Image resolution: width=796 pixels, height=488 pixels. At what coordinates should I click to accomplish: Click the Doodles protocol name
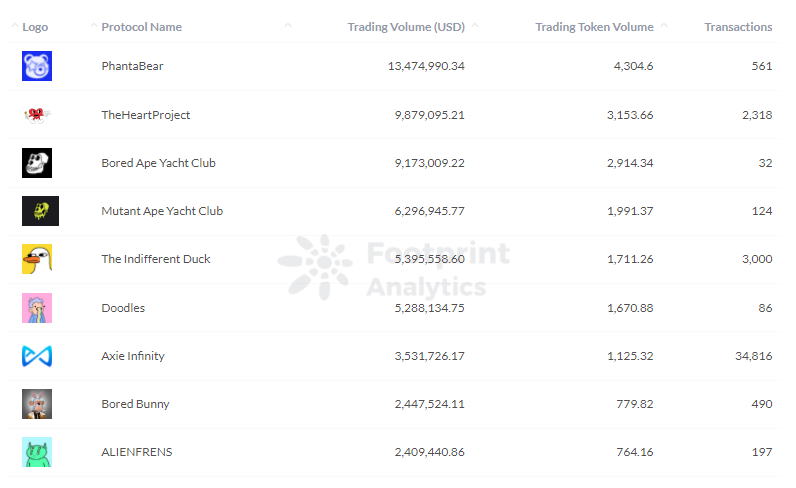click(123, 308)
